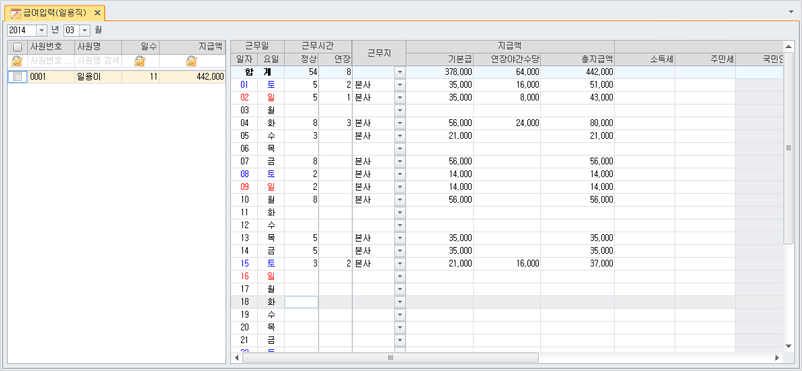Viewport: 802px width, 371px height.
Task: Click the 24,000 overtime pay for day 04
Action: click(527, 123)
